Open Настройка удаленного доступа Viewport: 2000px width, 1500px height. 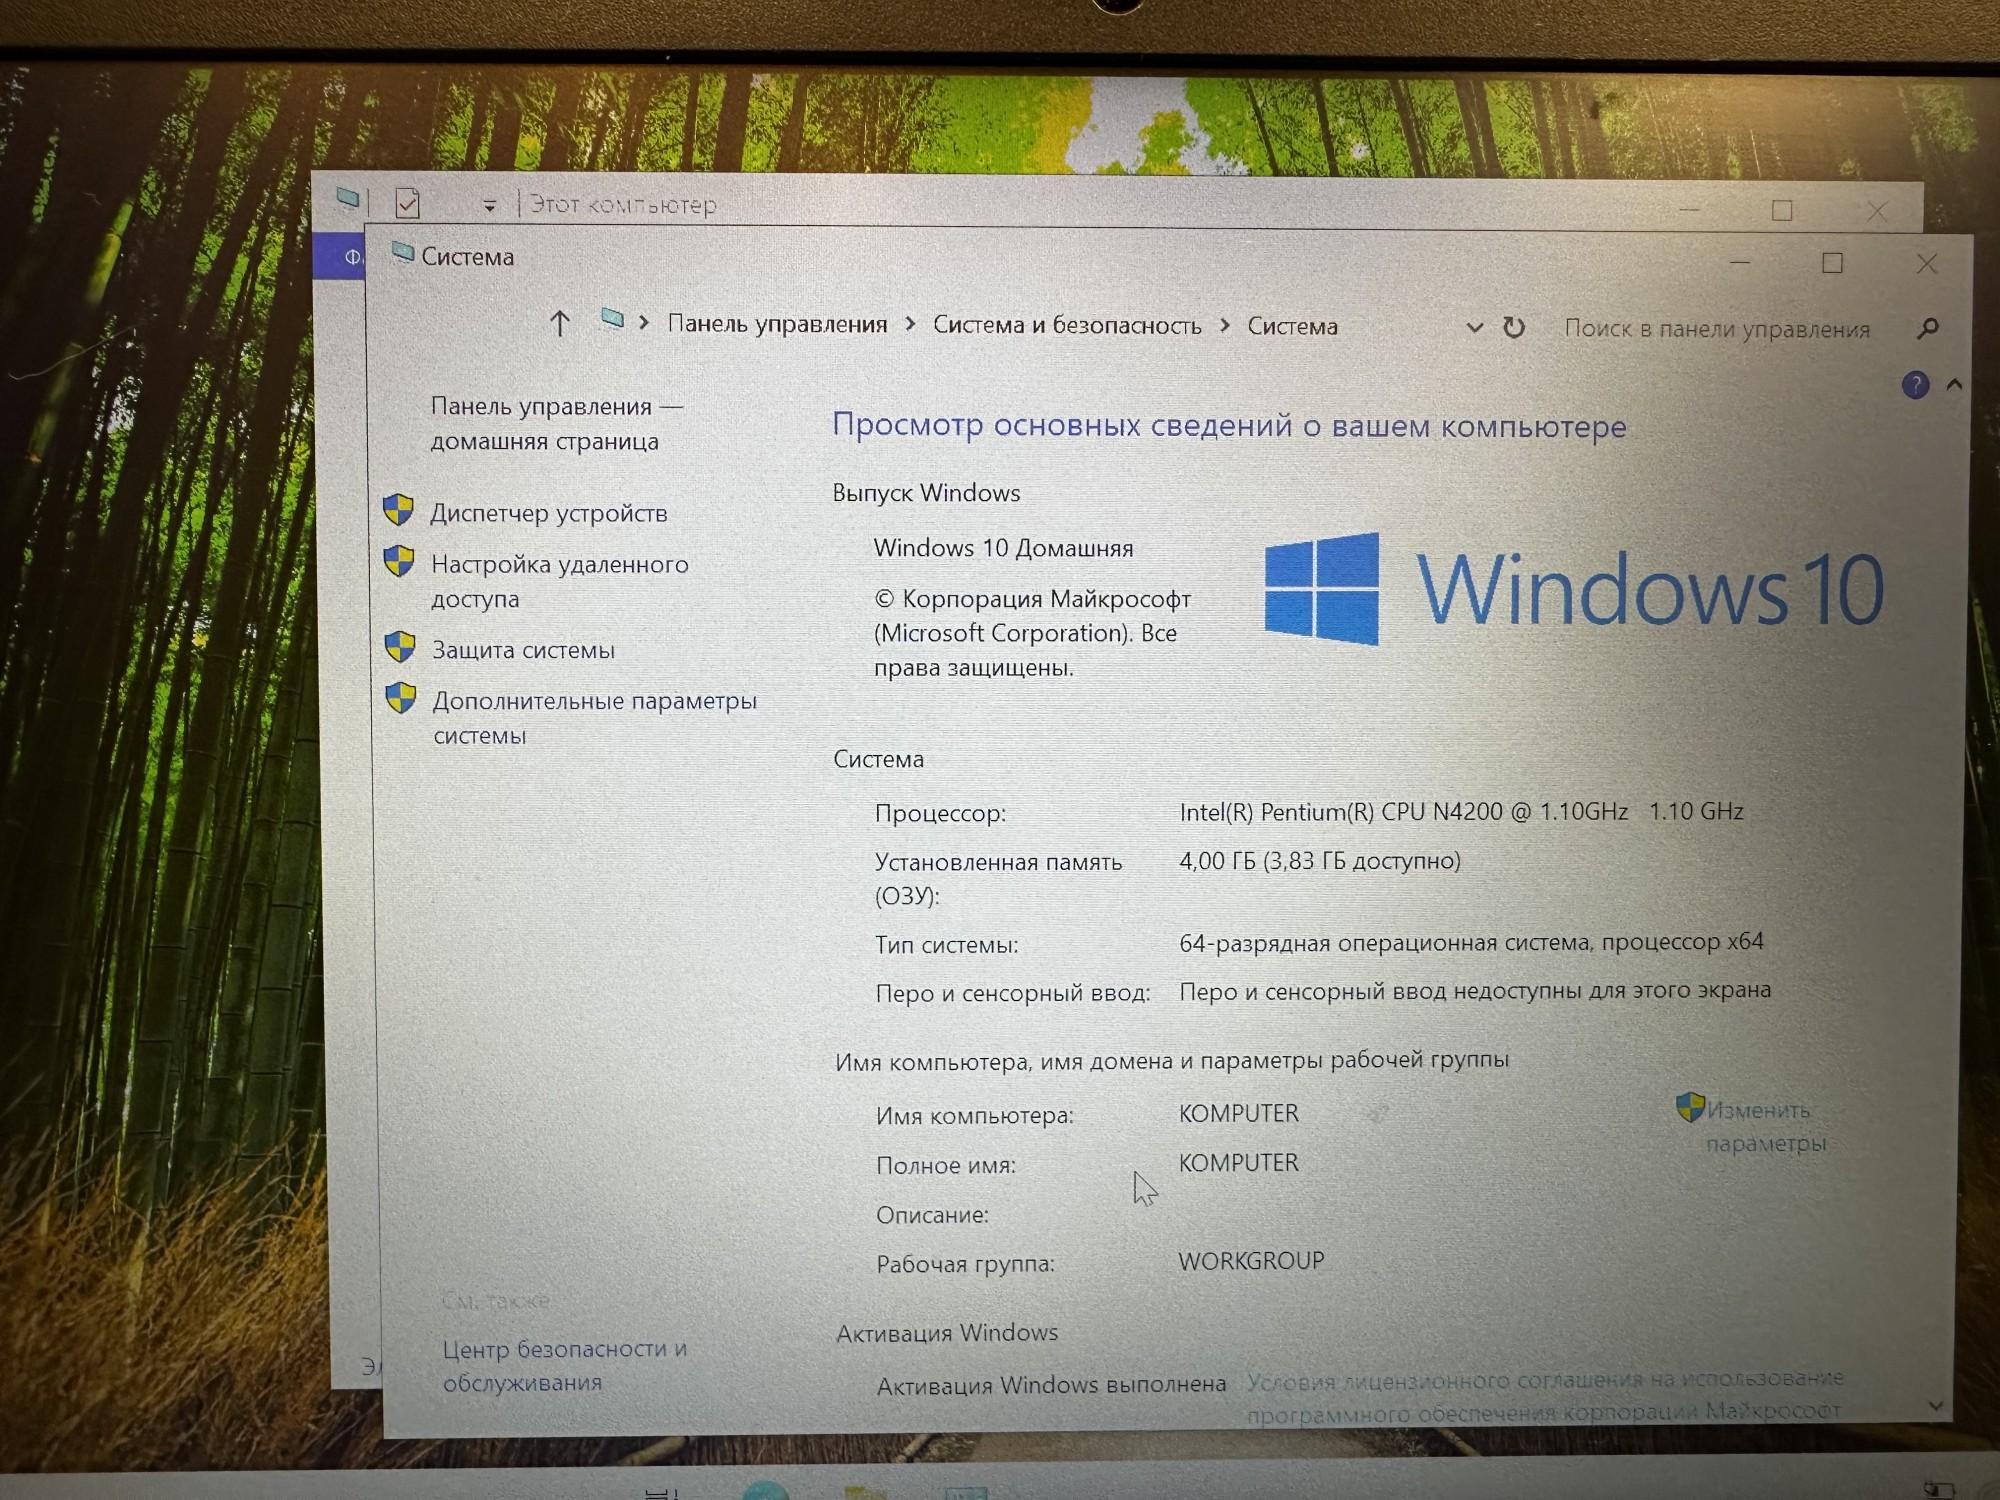560,581
